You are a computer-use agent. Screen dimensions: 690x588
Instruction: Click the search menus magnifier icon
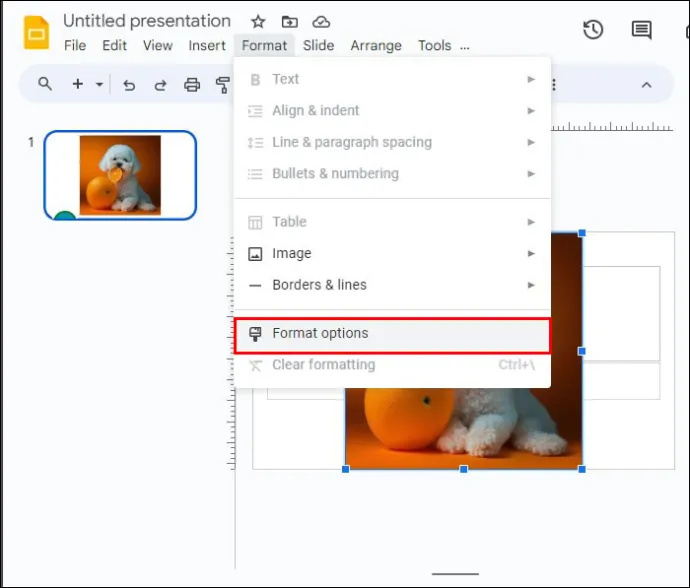(45, 84)
